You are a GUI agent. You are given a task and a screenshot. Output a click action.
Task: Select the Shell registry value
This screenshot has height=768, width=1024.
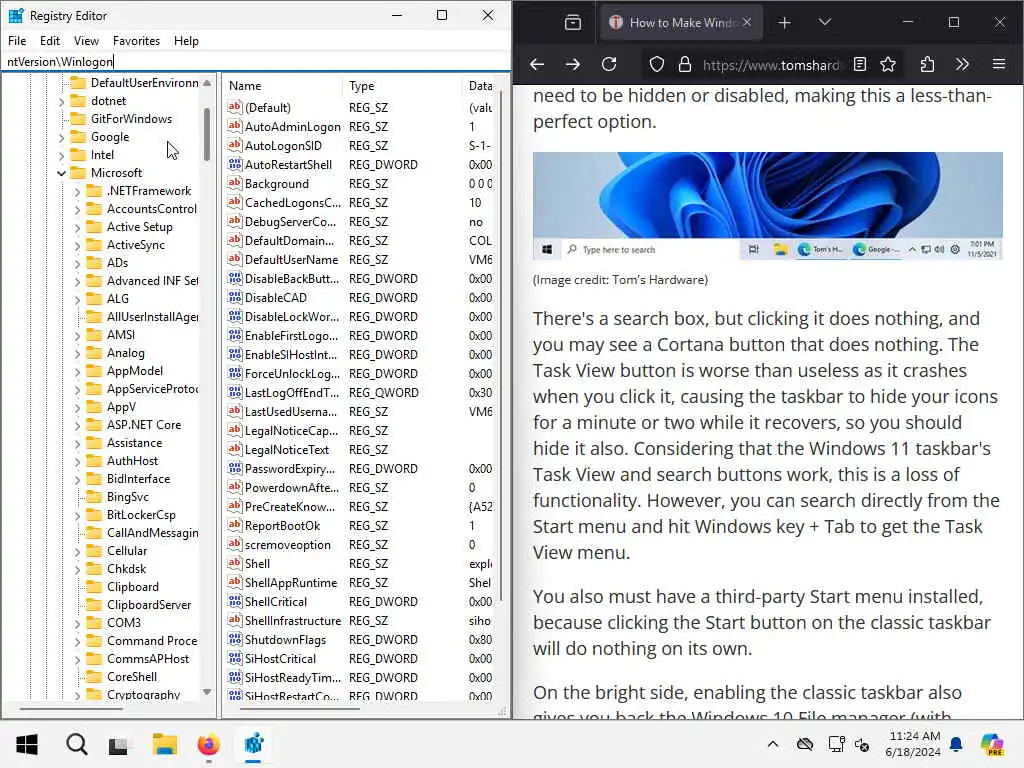257,564
